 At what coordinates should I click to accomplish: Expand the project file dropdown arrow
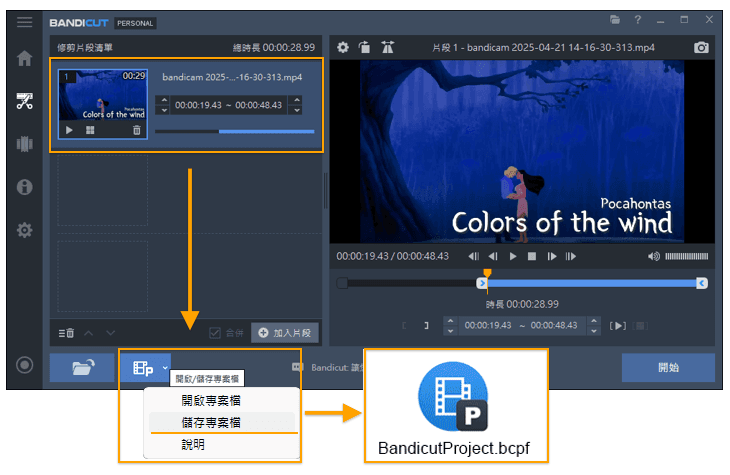pyautogui.click(x=165, y=368)
